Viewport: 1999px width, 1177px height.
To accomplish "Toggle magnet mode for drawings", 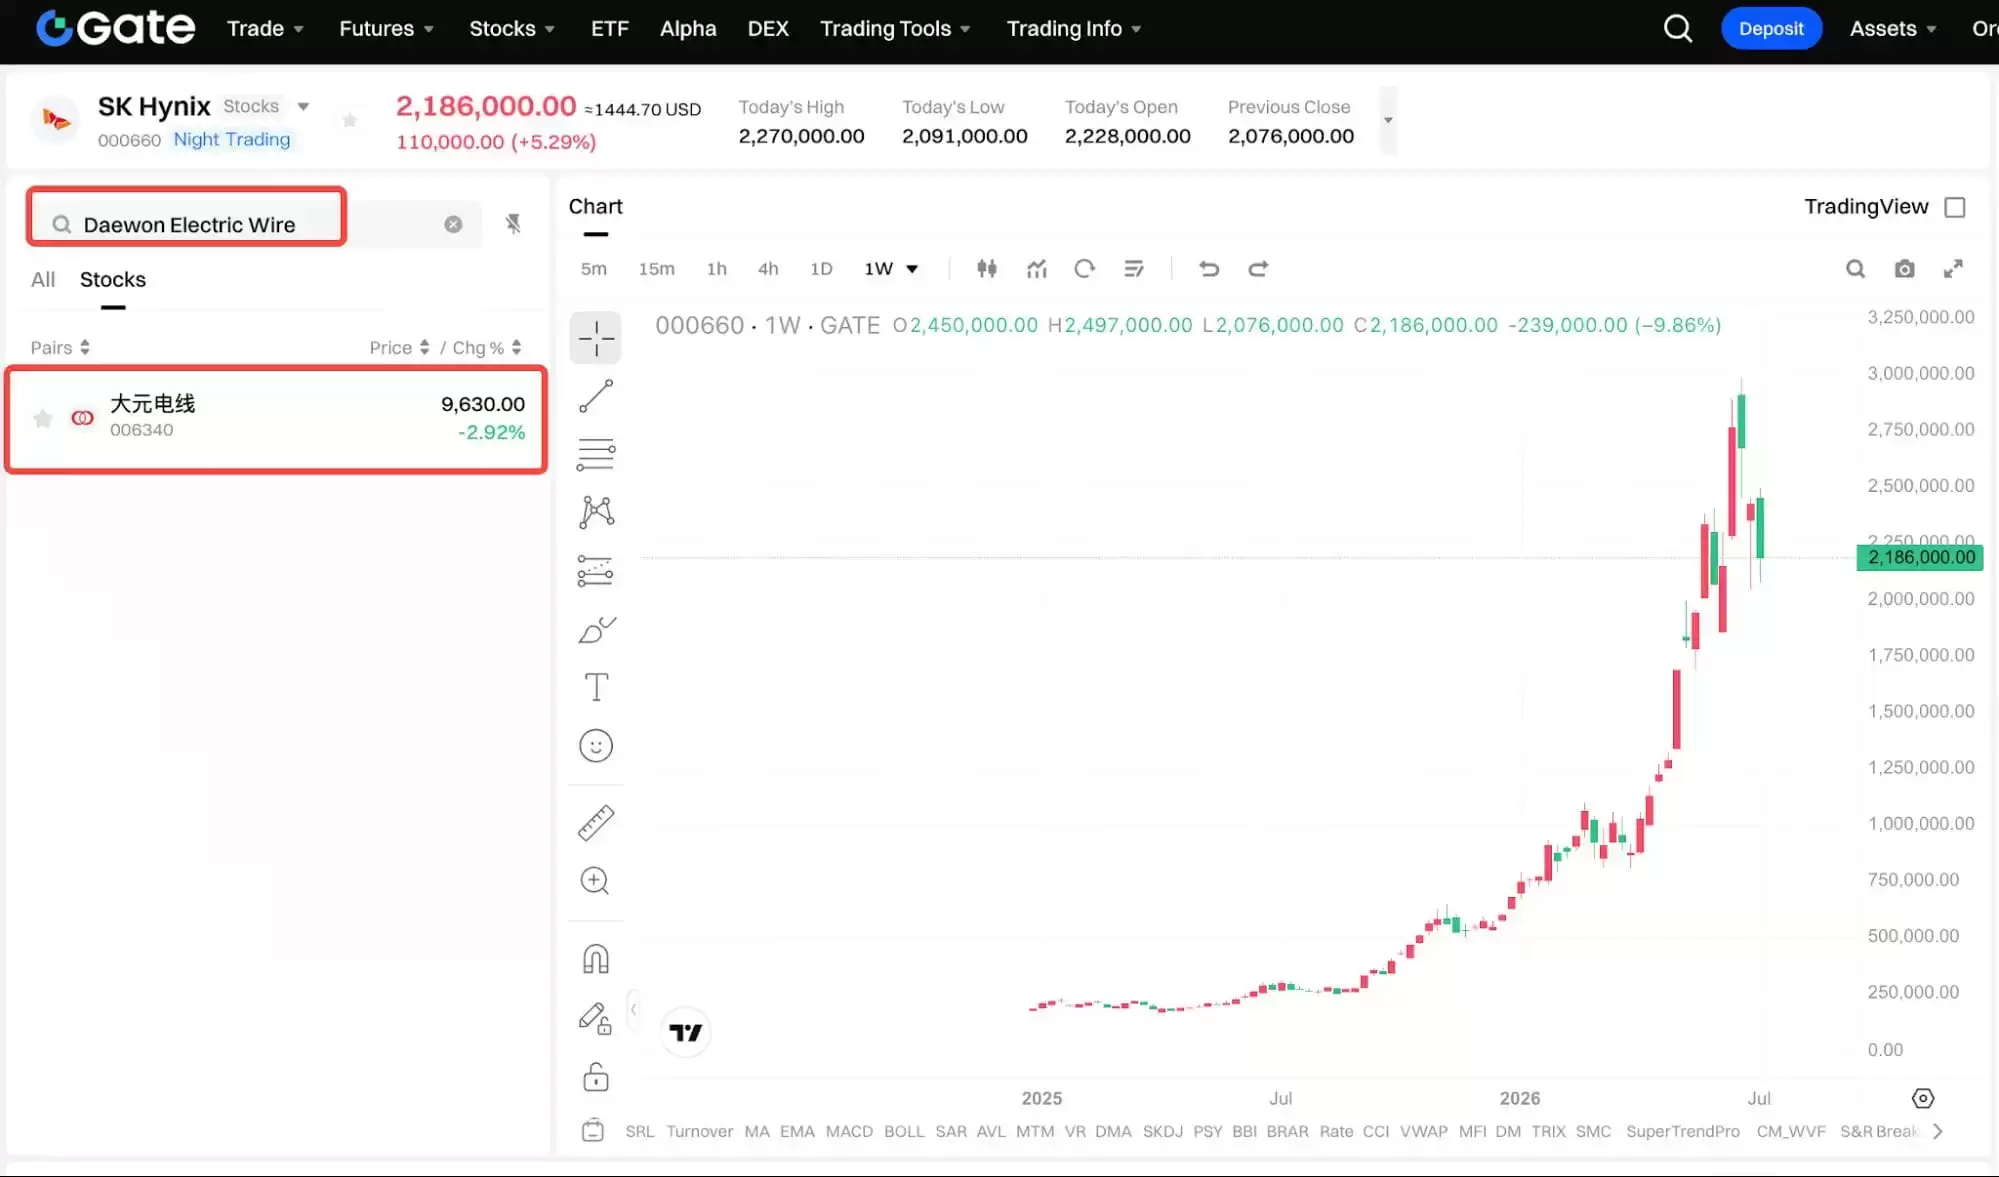I will click(x=596, y=959).
